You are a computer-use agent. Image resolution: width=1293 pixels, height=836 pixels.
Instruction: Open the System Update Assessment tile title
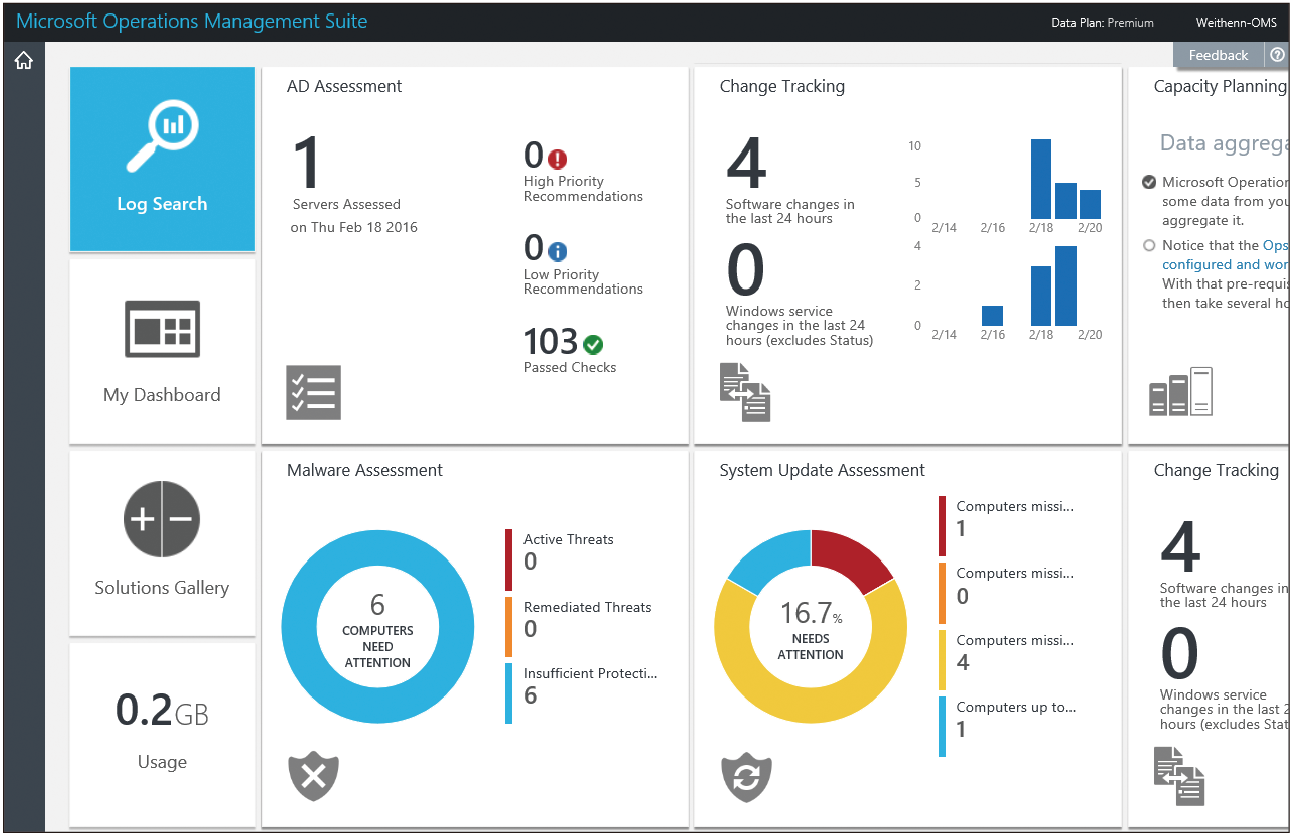click(822, 470)
